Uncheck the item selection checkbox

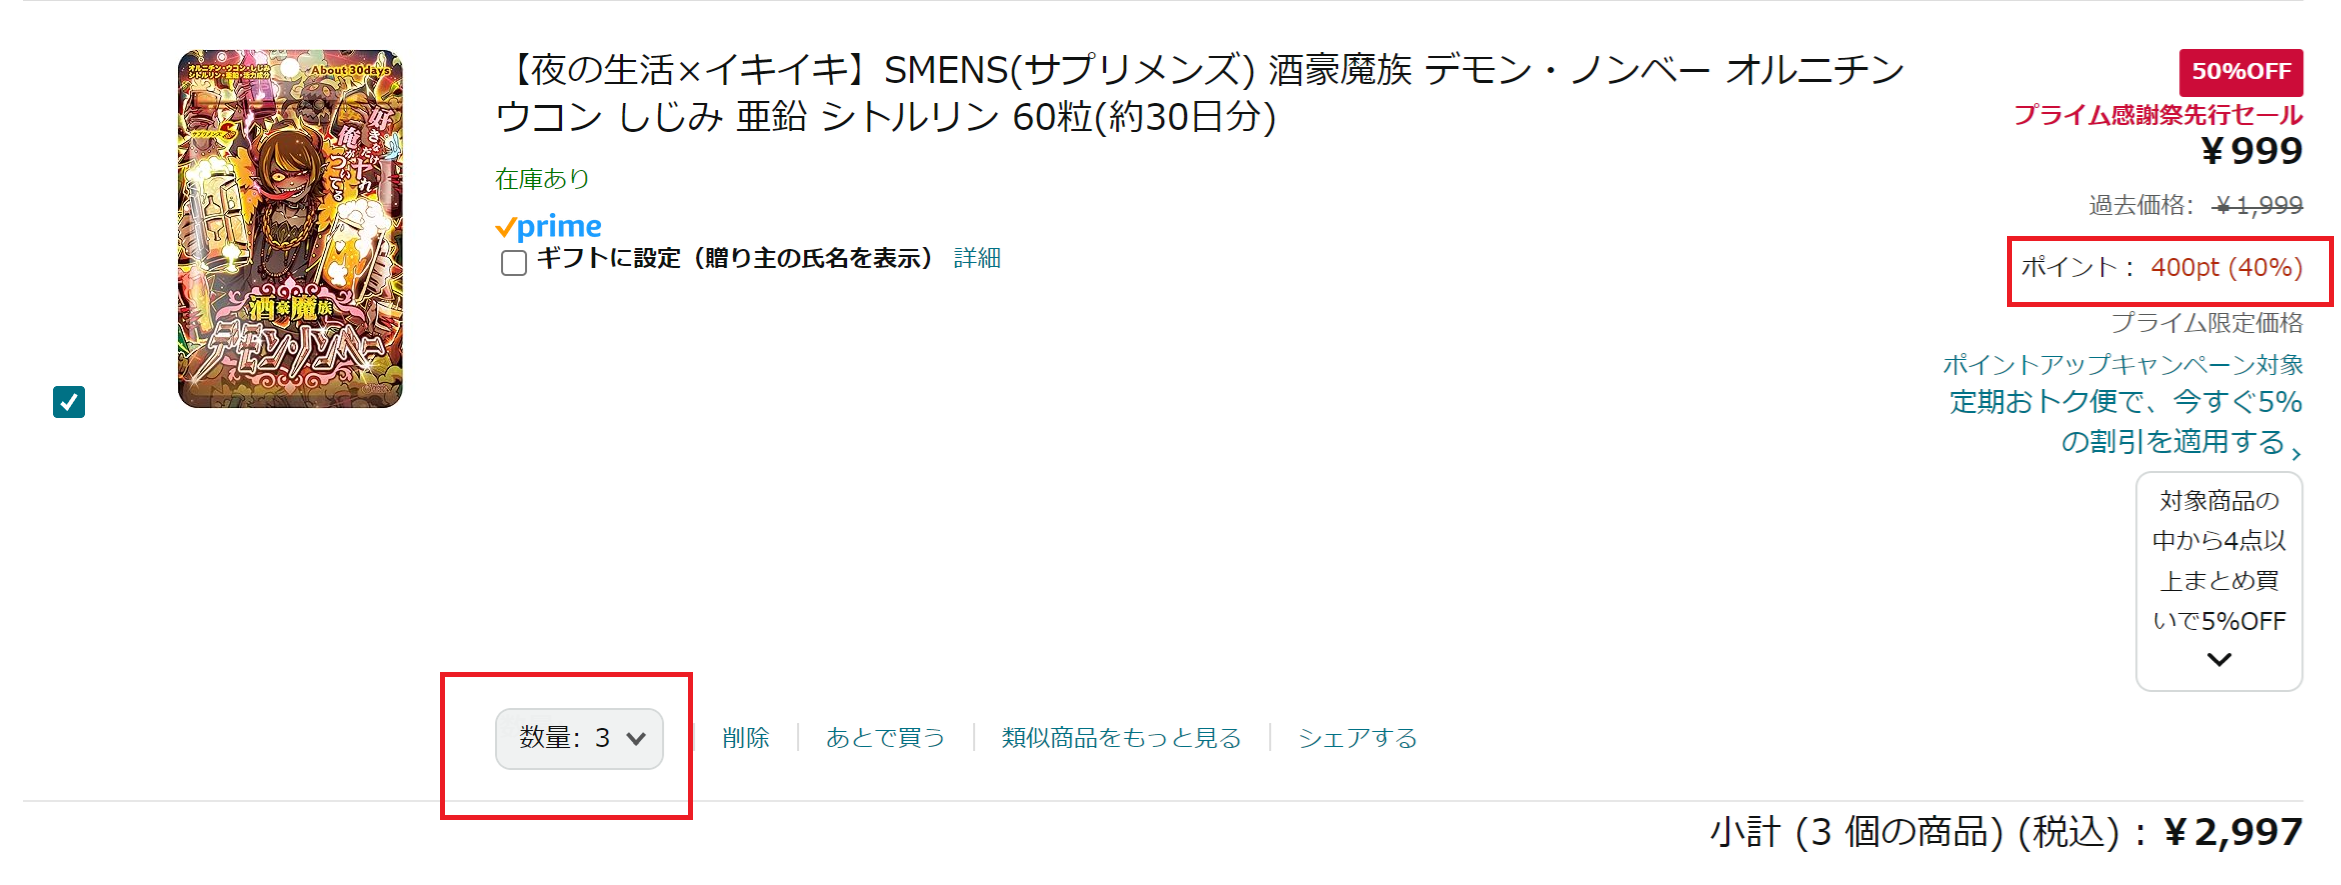(x=69, y=402)
